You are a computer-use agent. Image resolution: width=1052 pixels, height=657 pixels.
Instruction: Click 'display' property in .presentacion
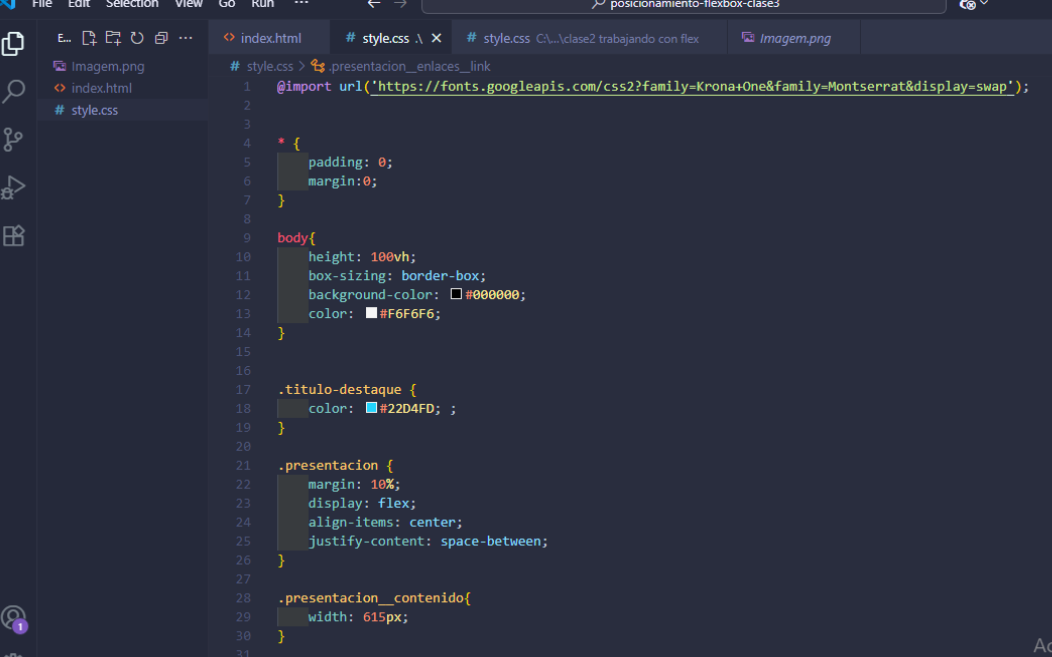click(335, 503)
